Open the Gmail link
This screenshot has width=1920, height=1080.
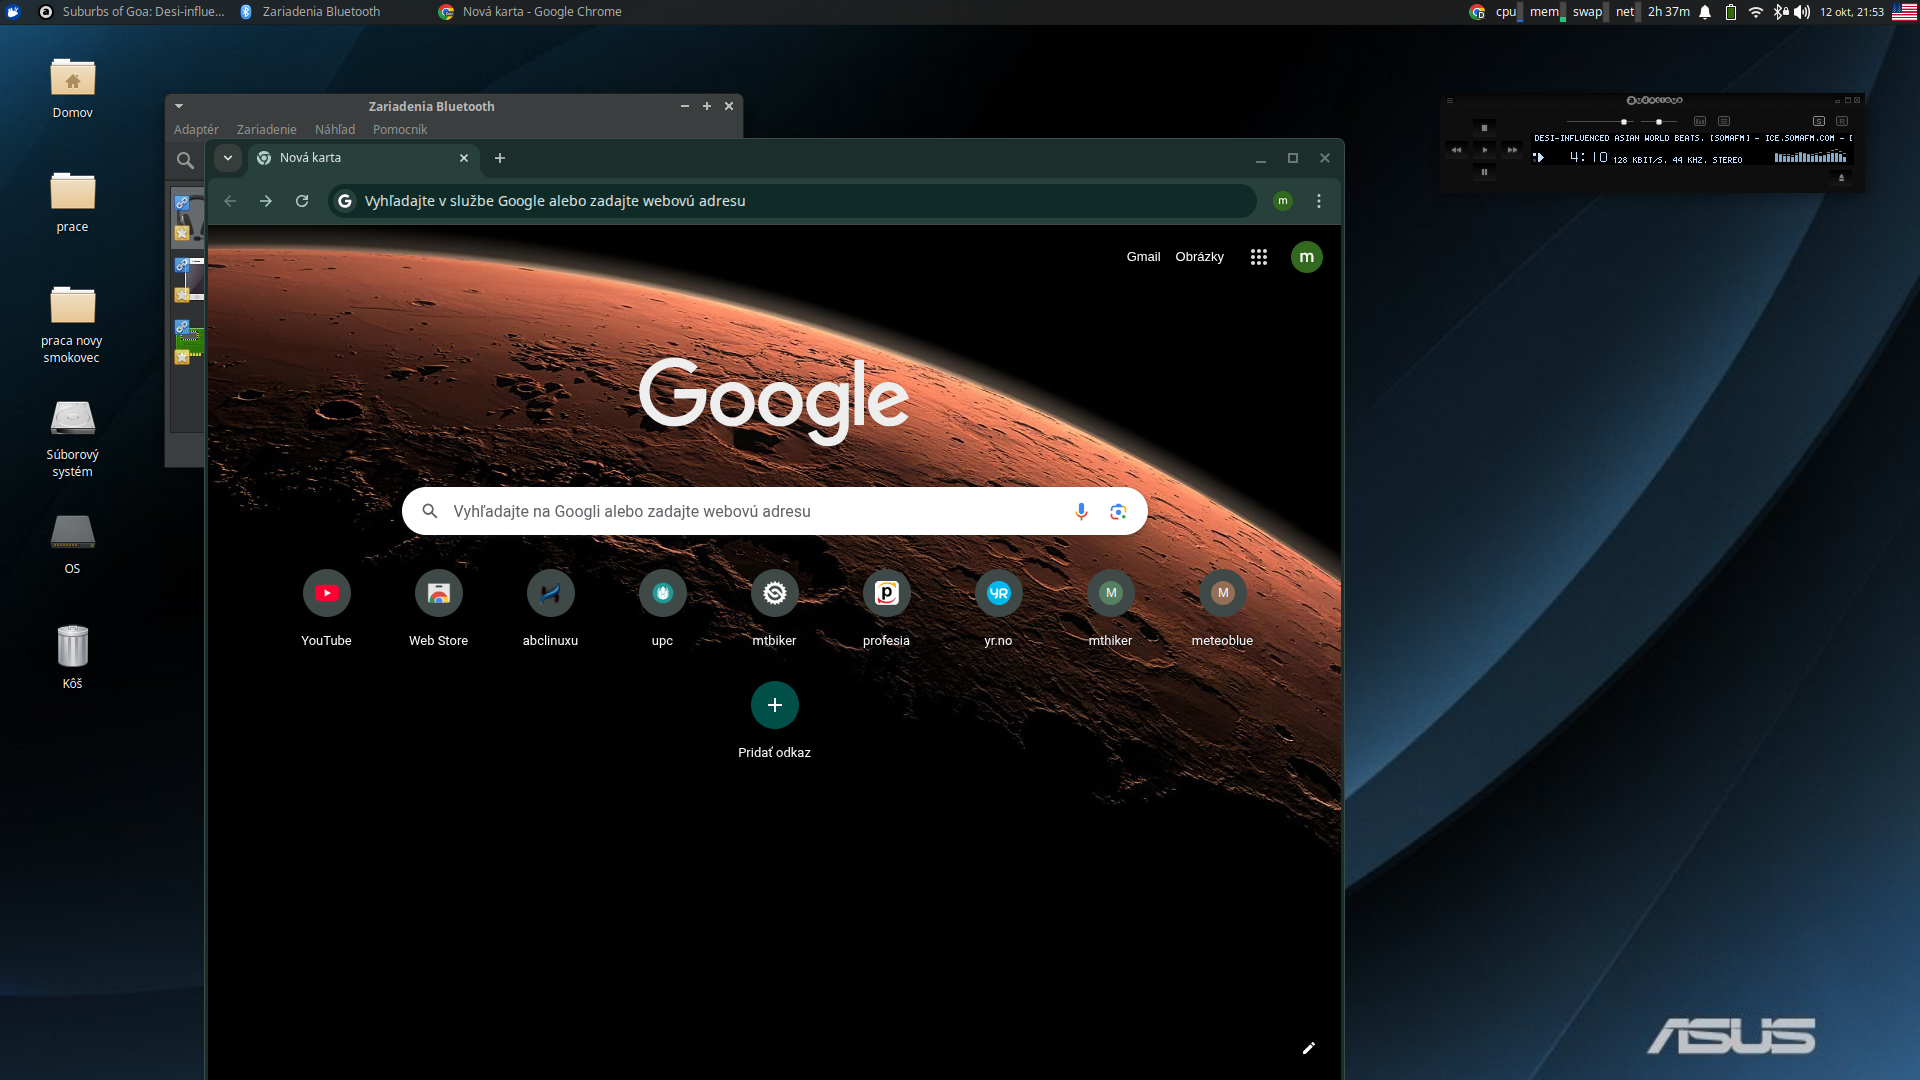(1143, 257)
